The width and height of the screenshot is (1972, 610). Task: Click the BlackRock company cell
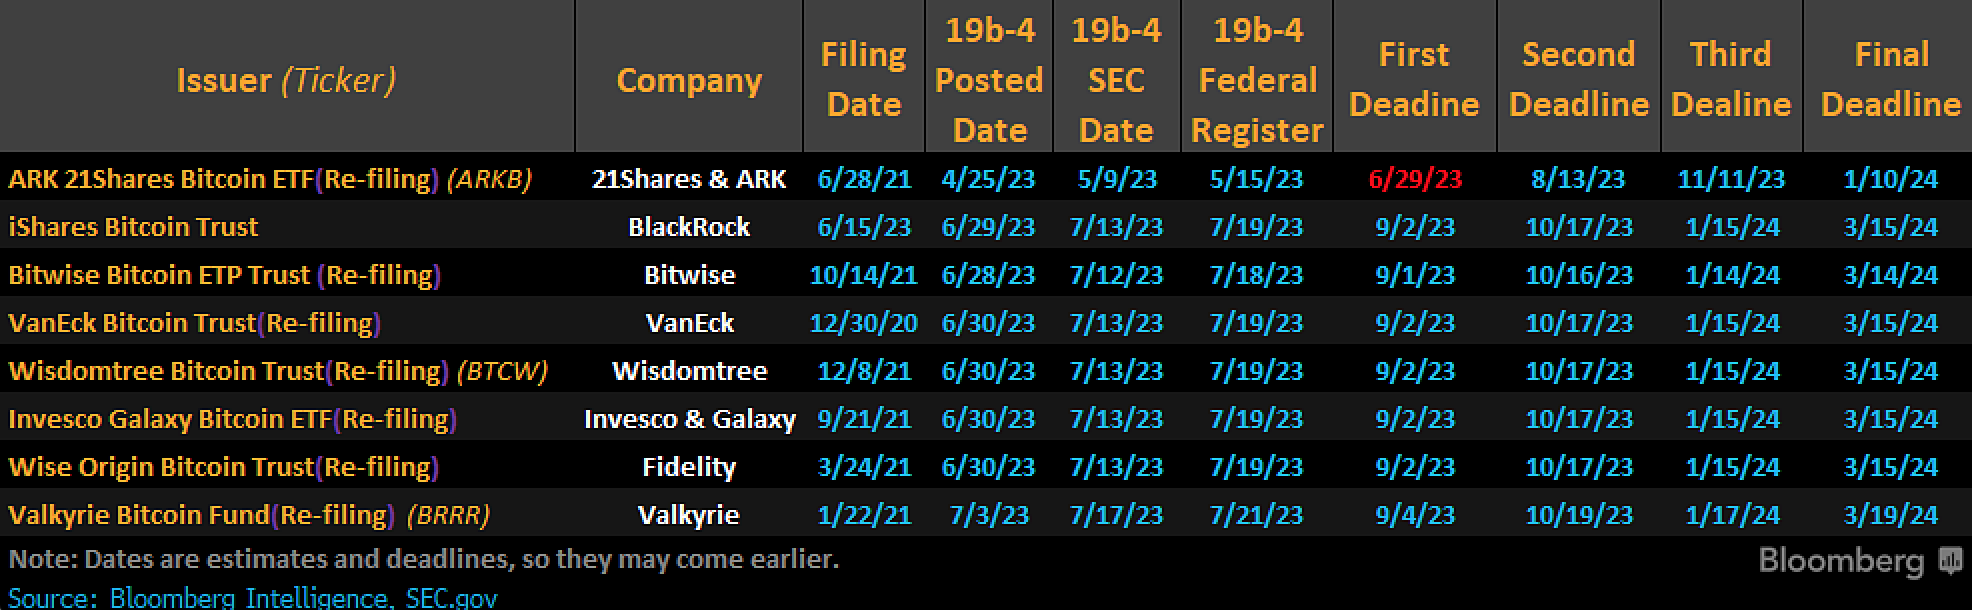689,227
